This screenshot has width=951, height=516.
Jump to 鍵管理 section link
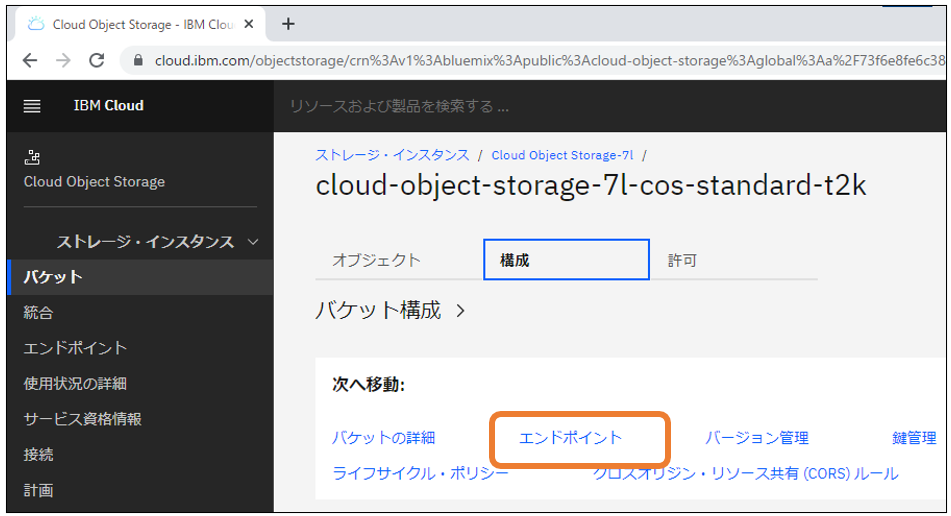914,438
